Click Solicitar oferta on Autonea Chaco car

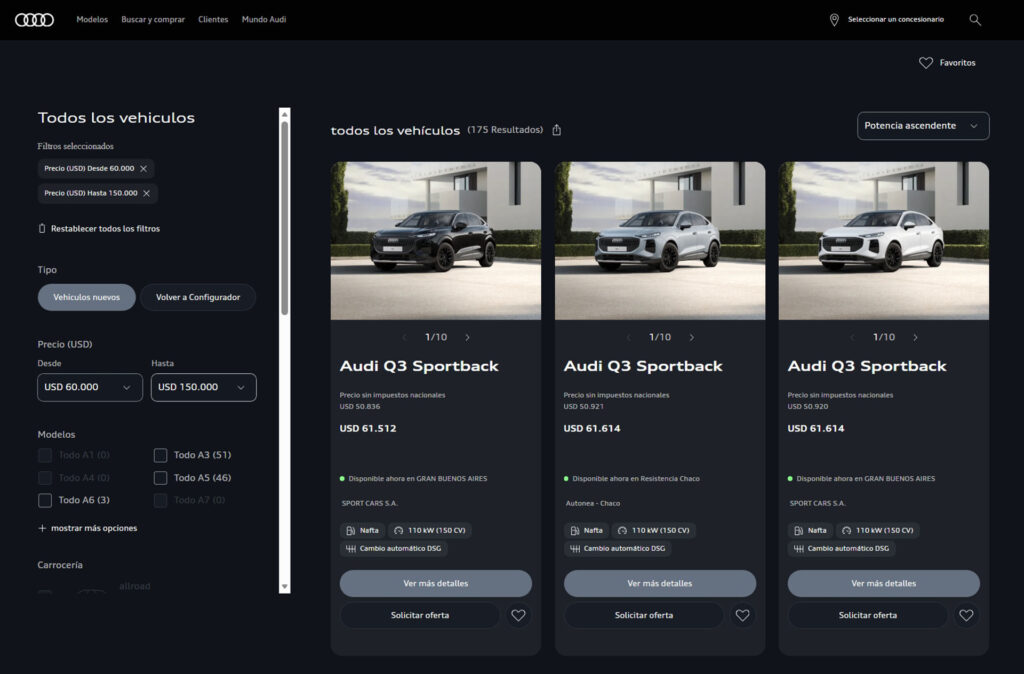(x=644, y=615)
